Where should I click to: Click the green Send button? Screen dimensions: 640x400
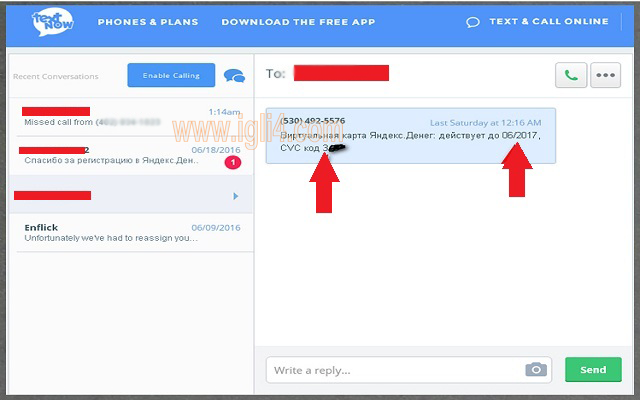coord(593,370)
